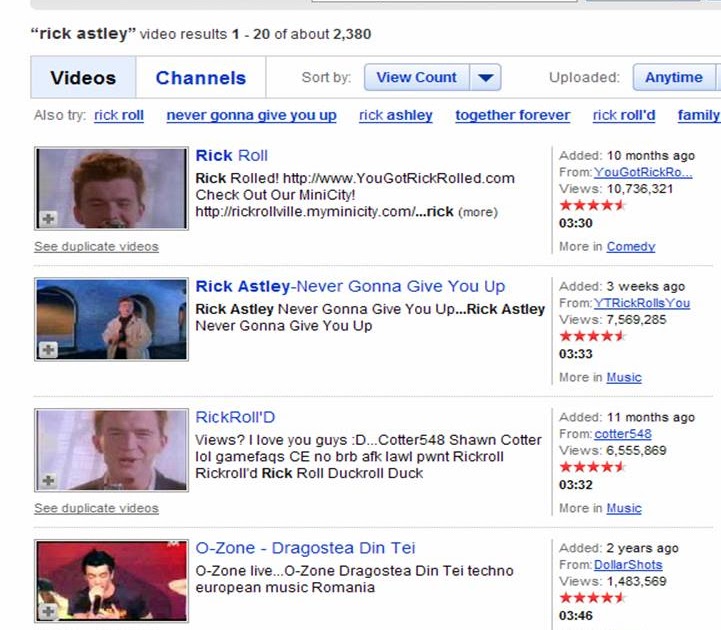This screenshot has width=721, height=630.
Task: Select the 'Views: 10,736,321' text
Action: tap(616, 189)
